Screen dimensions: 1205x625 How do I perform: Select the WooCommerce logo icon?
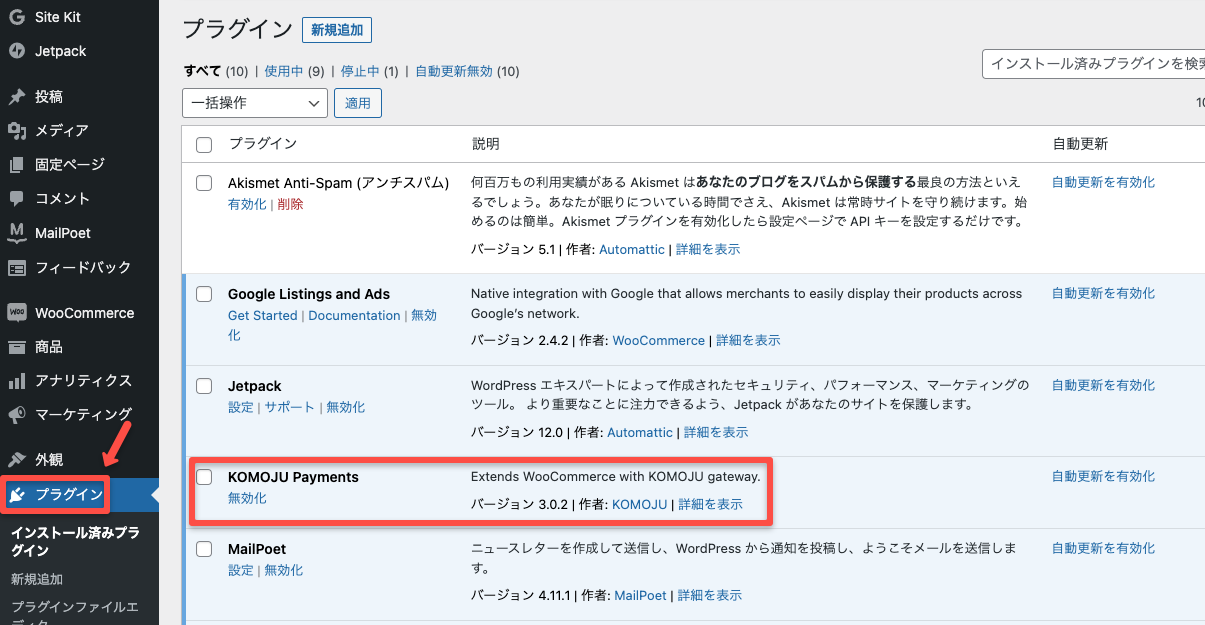(x=17, y=313)
